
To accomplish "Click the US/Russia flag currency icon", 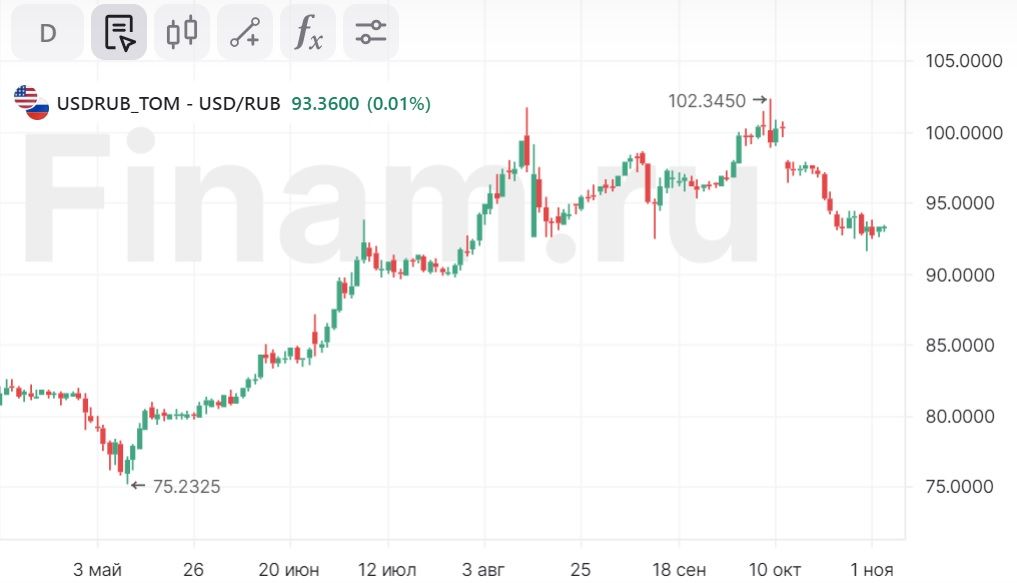I will [x=31, y=103].
